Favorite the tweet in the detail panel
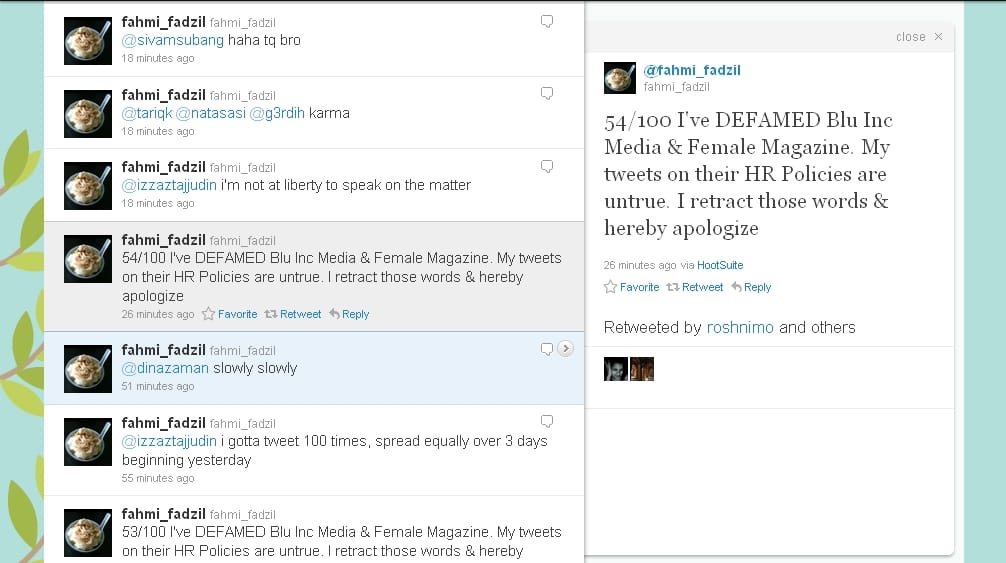1006x563 pixels. 632,287
